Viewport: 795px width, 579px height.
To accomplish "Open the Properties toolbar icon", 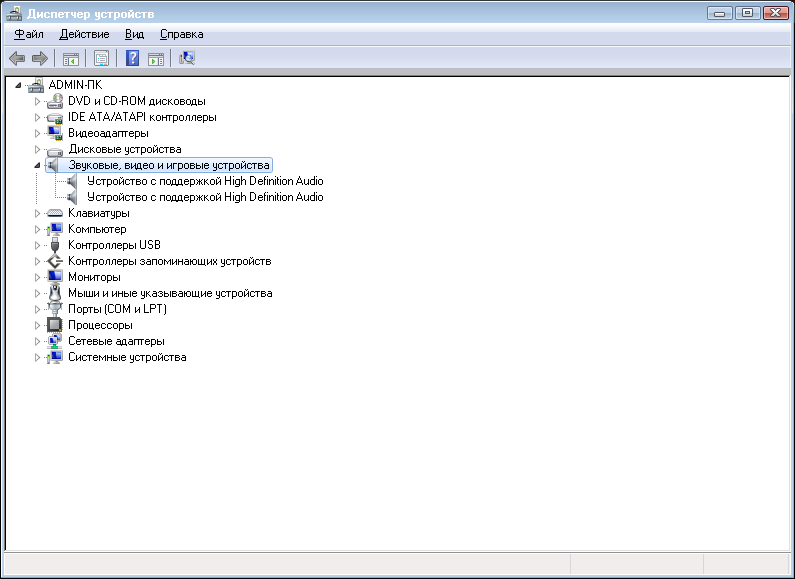I will click(101, 58).
